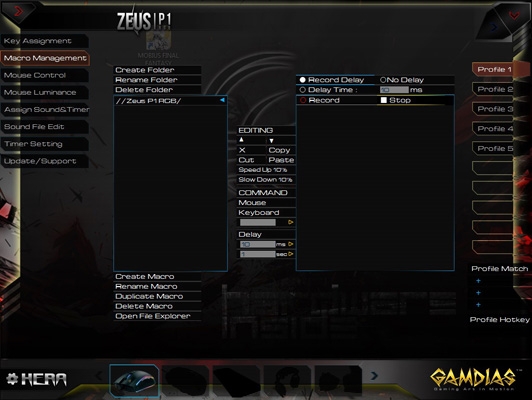Collapse the Zeus P1 RGB folder arrow
The width and height of the screenshot is (532, 400).
222,100
